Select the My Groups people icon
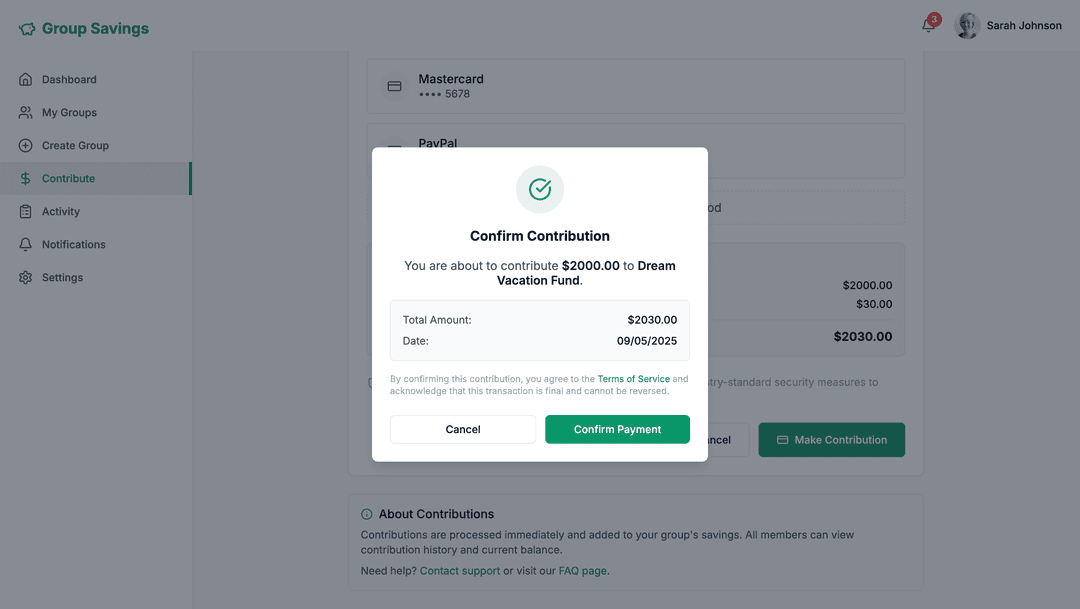The width and height of the screenshot is (1080, 609). coord(24,112)
